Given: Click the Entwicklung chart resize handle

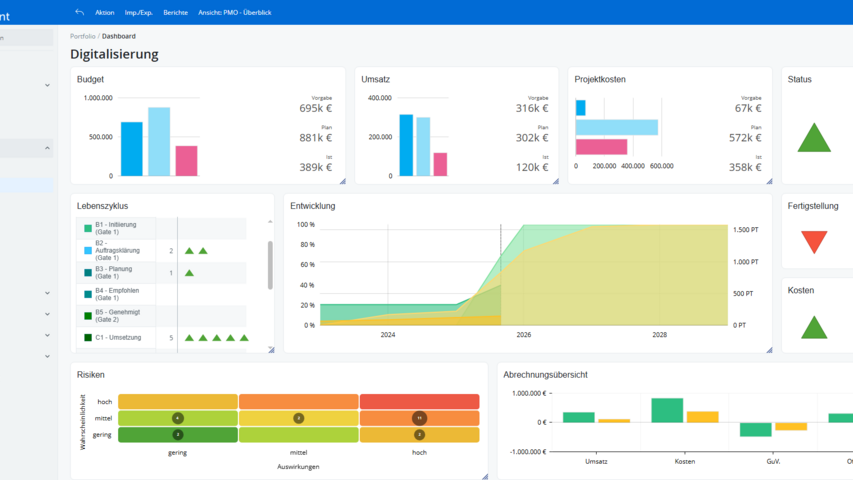Looking at the screenshot, I should (769, 350).
